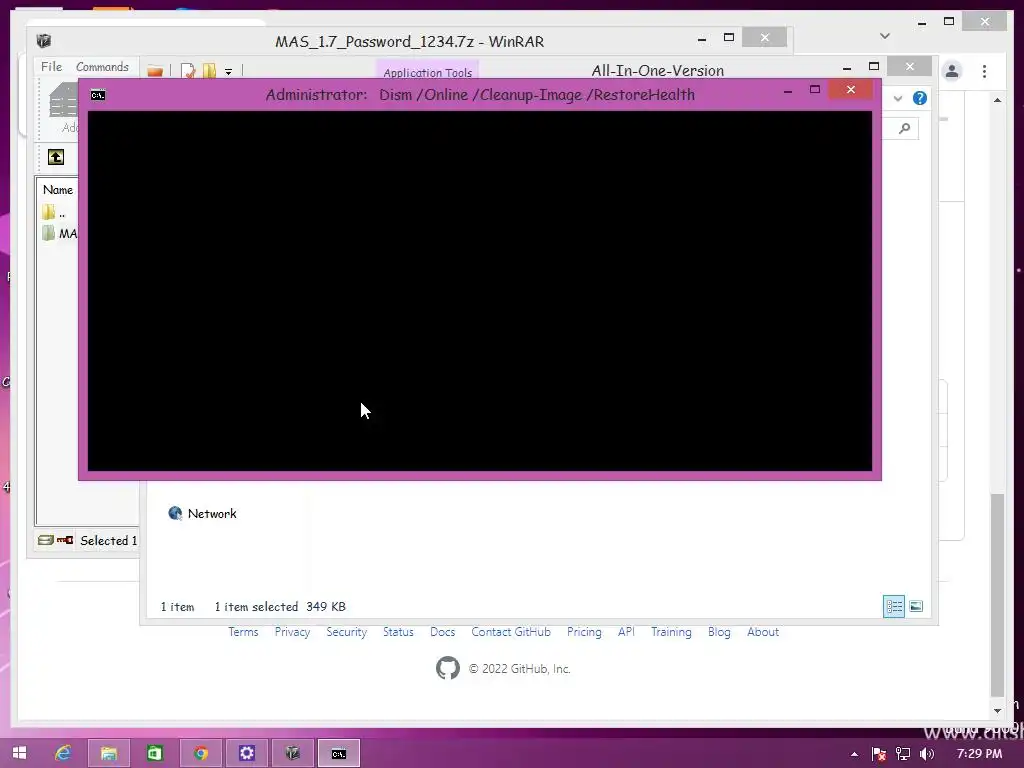
Task: Open the GitHub Pricing footer link
Action: pyautogui.click(x=584, y=632)
